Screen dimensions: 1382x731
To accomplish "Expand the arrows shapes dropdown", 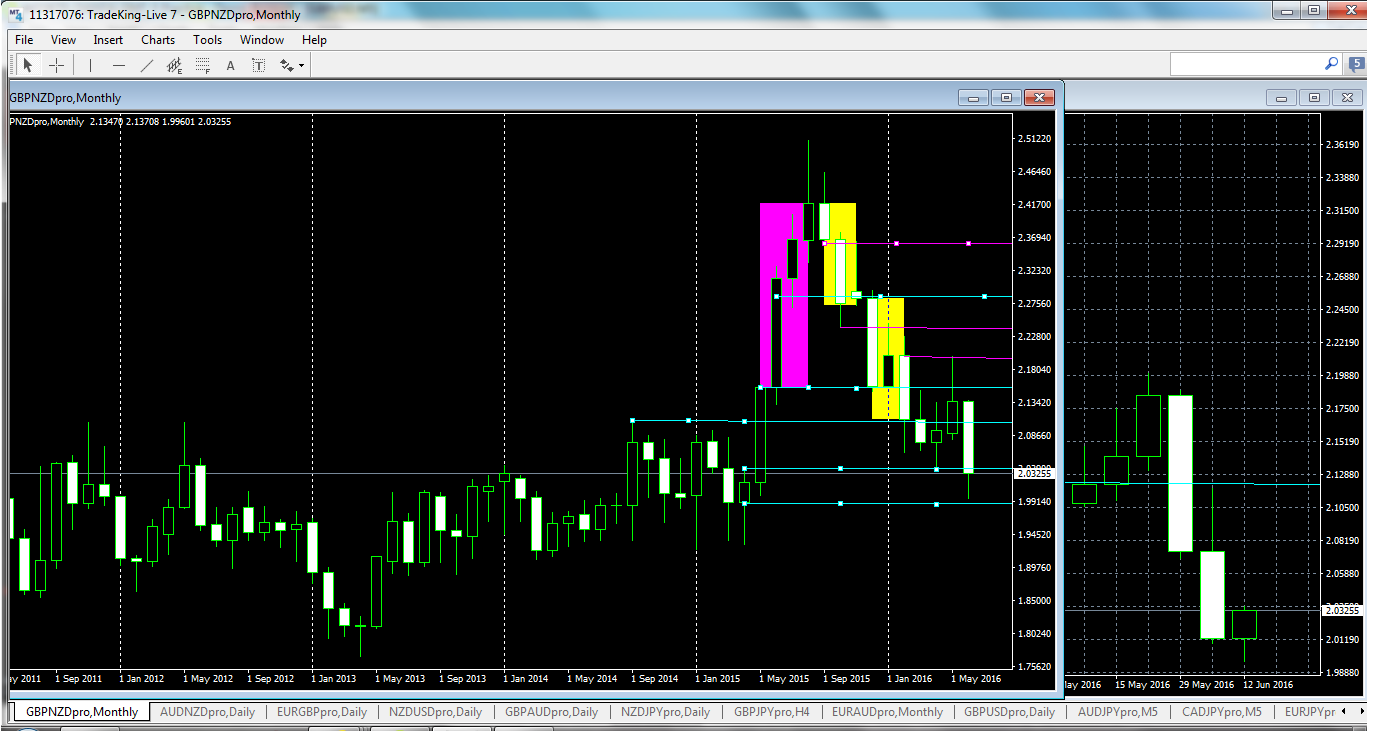I will click(300, 64).
